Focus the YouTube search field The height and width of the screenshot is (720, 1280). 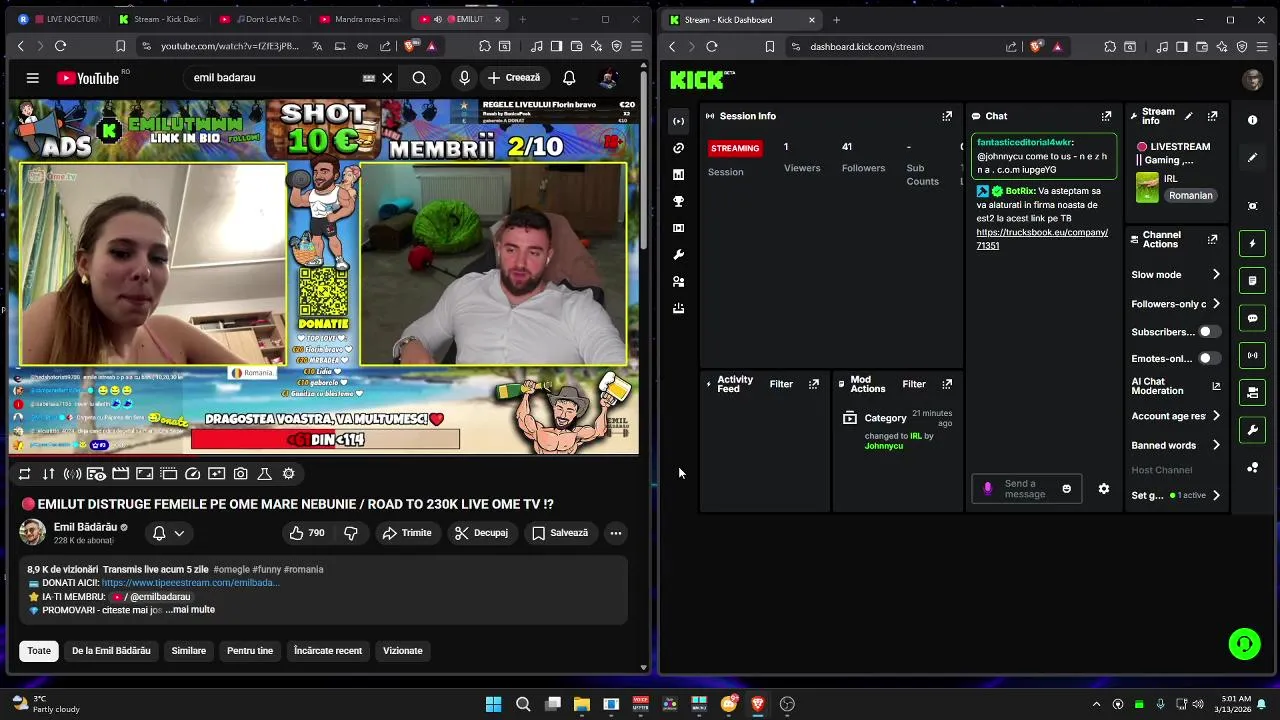pyautogui.click(x=275, y=78)
